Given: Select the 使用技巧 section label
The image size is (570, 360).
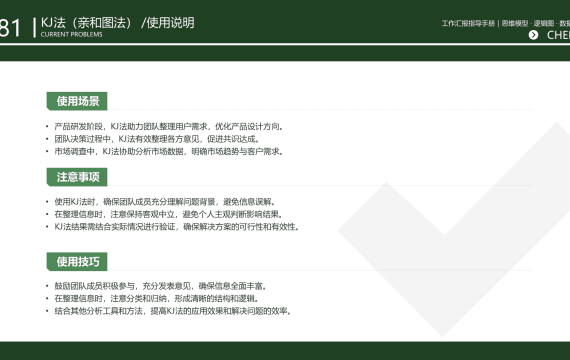Looking at the screenshot, I should pos(77,261).
